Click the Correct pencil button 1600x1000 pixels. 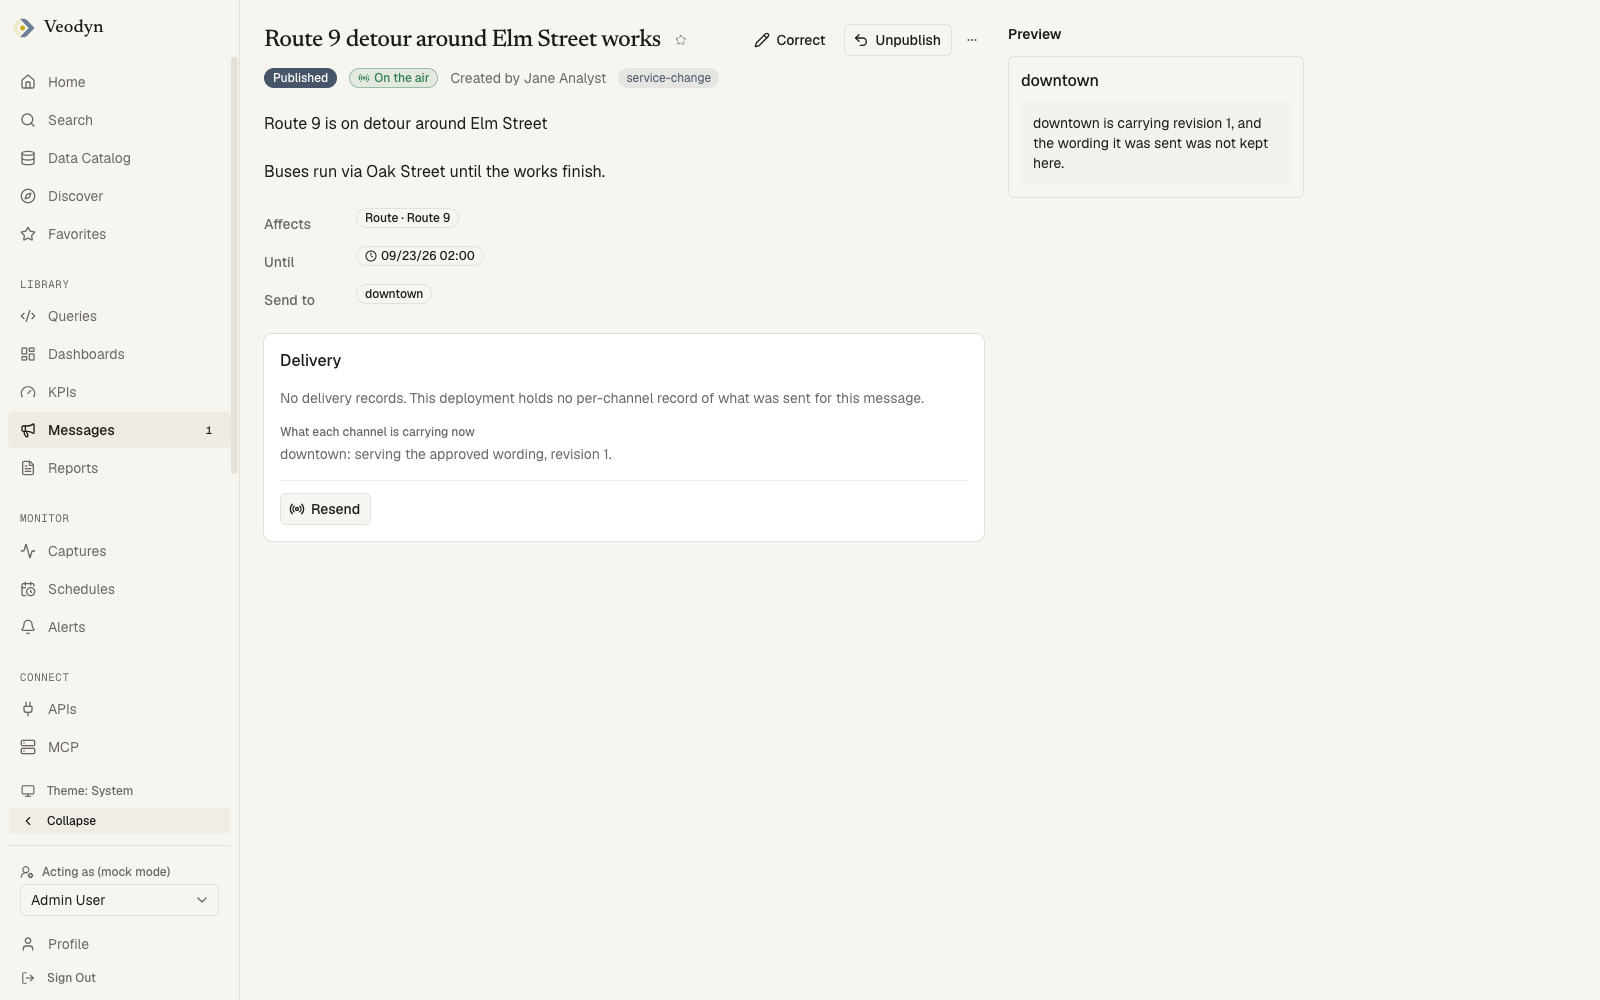(x=790, y=40)
